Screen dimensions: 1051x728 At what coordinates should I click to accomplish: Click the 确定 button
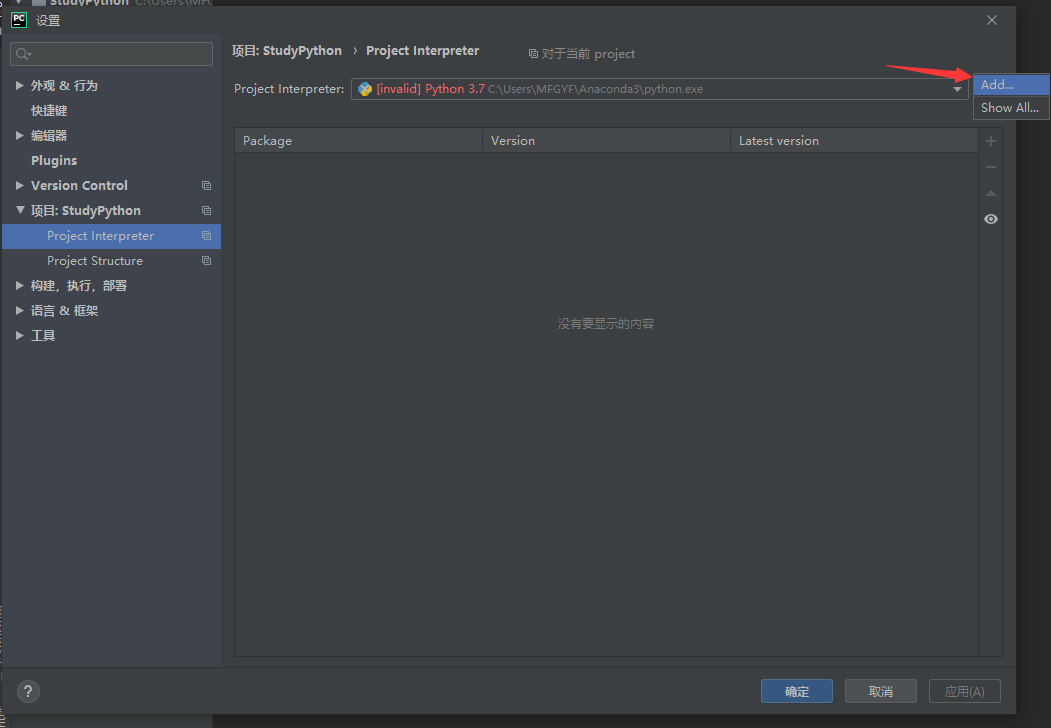pyautogui.click(x=797, y=691)
